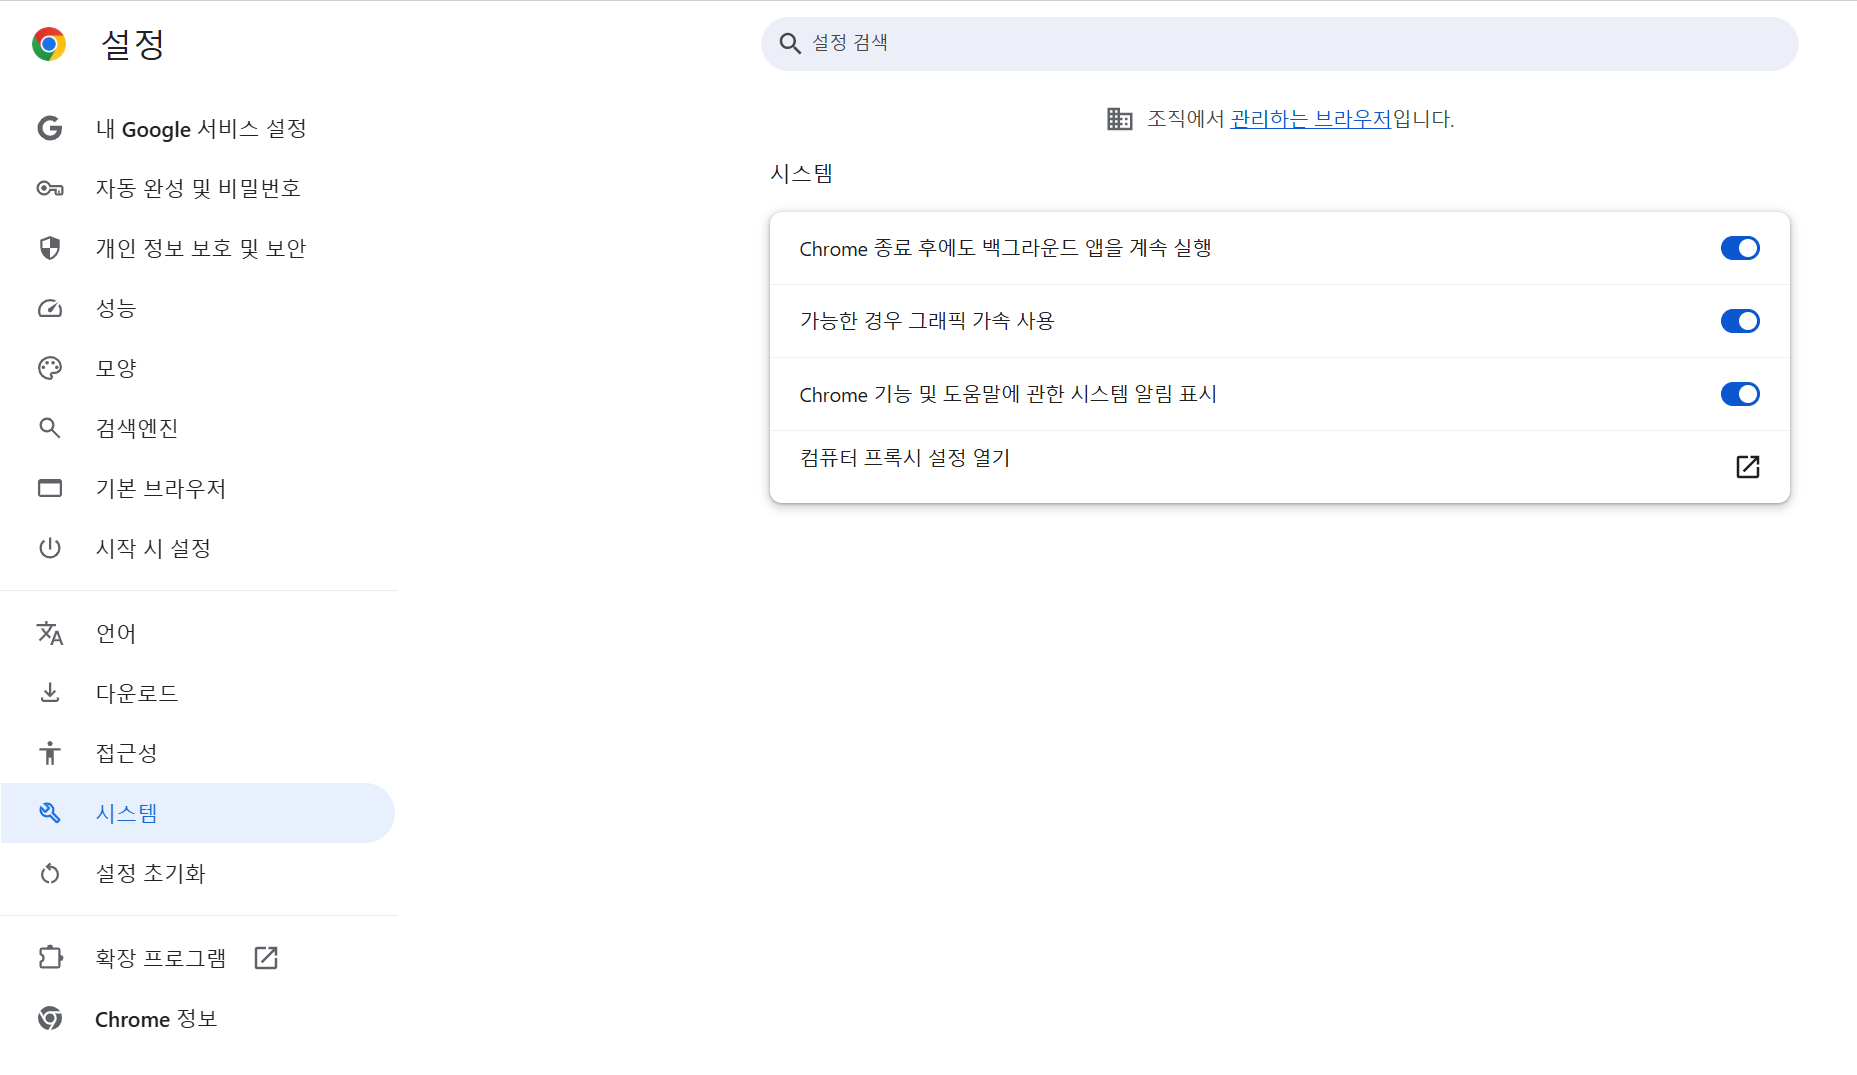Toggle 가능한 경우 그래픽 가속 사용

pyautogui.click(x=1740, y=321)
